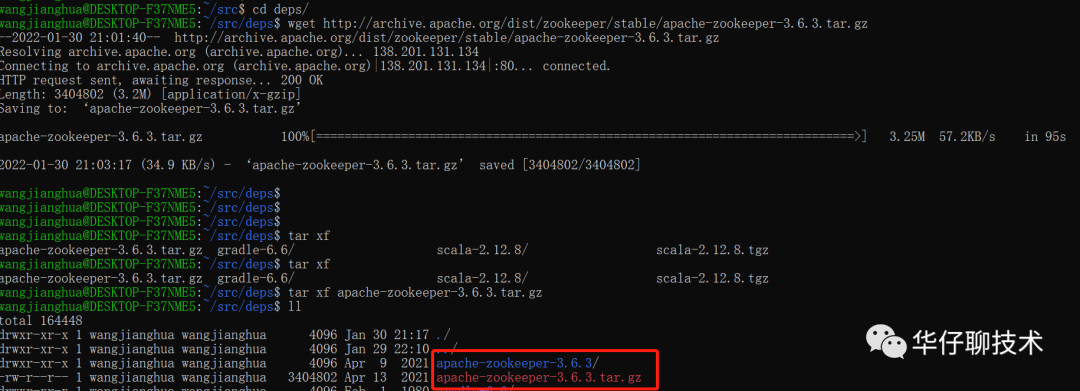Click the 'll' command text

pos(295,306)
